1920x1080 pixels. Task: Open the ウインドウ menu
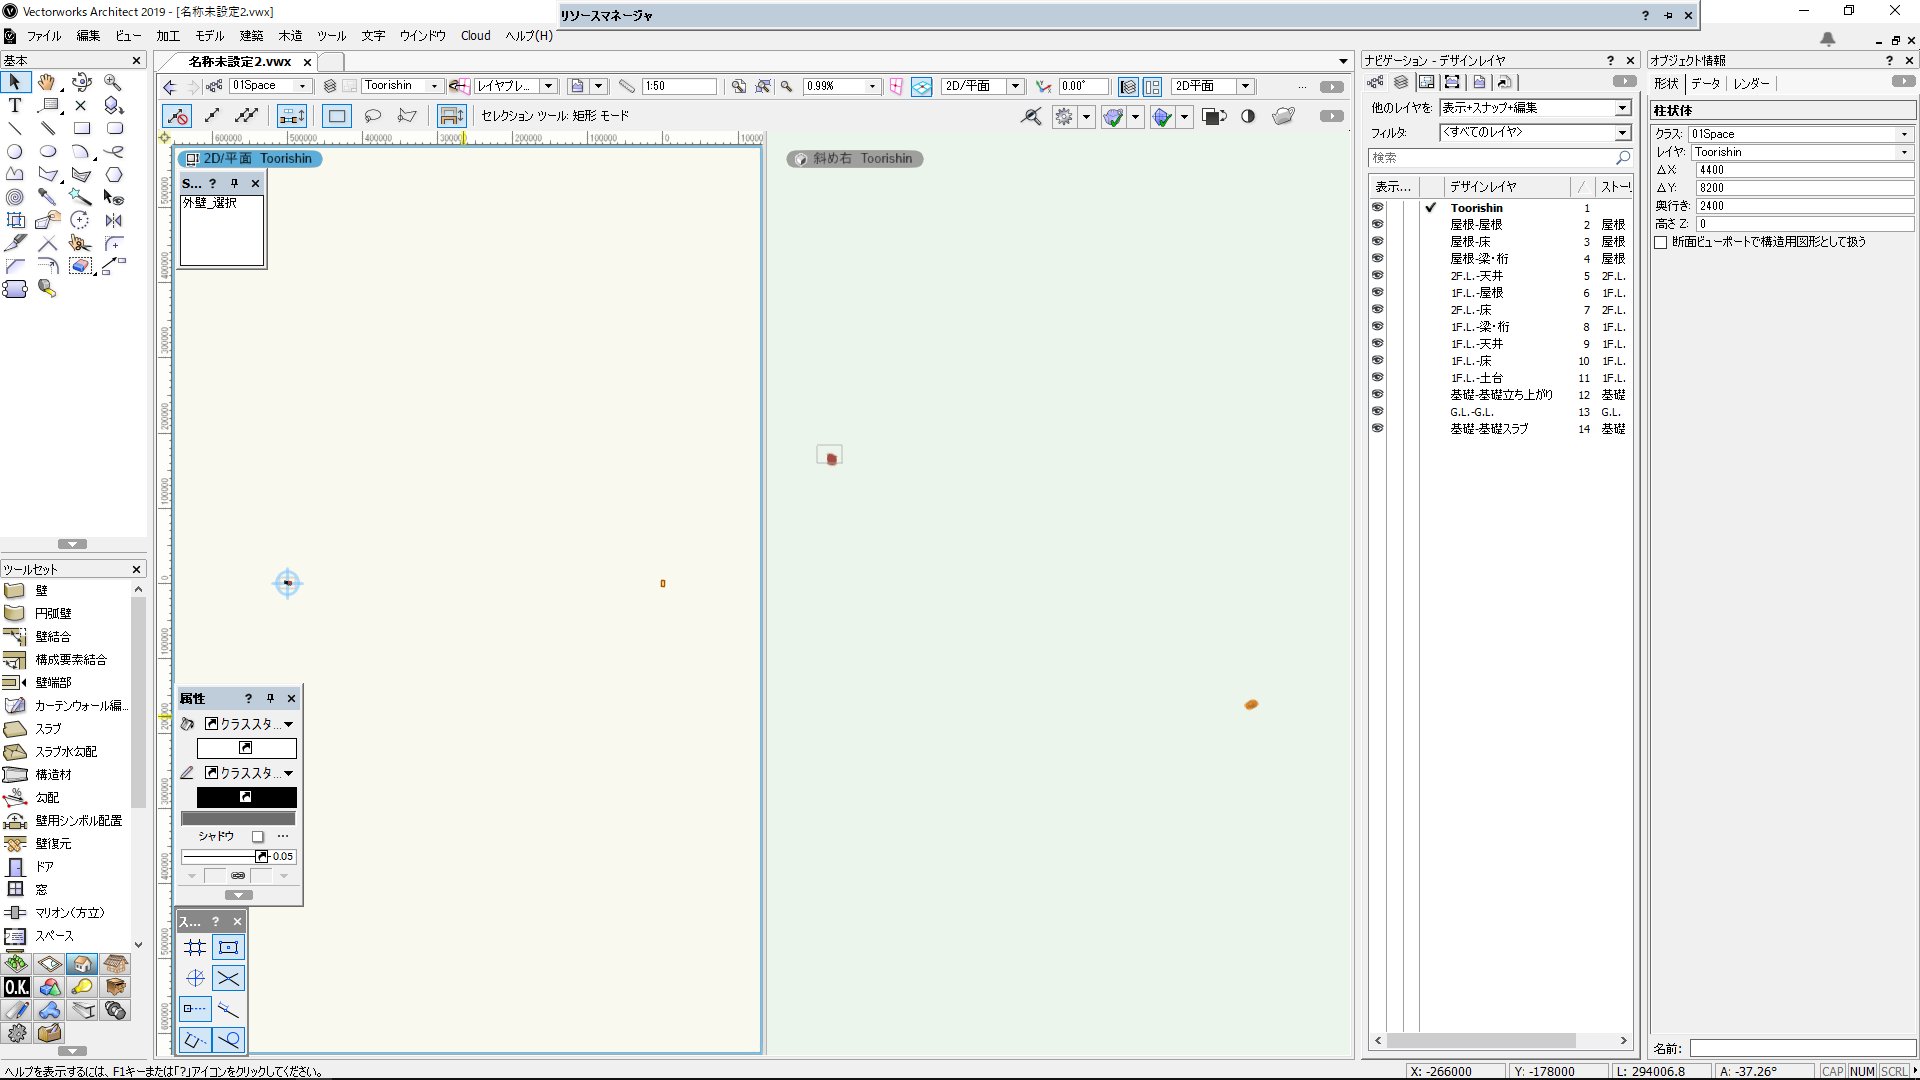click(423, 36)
